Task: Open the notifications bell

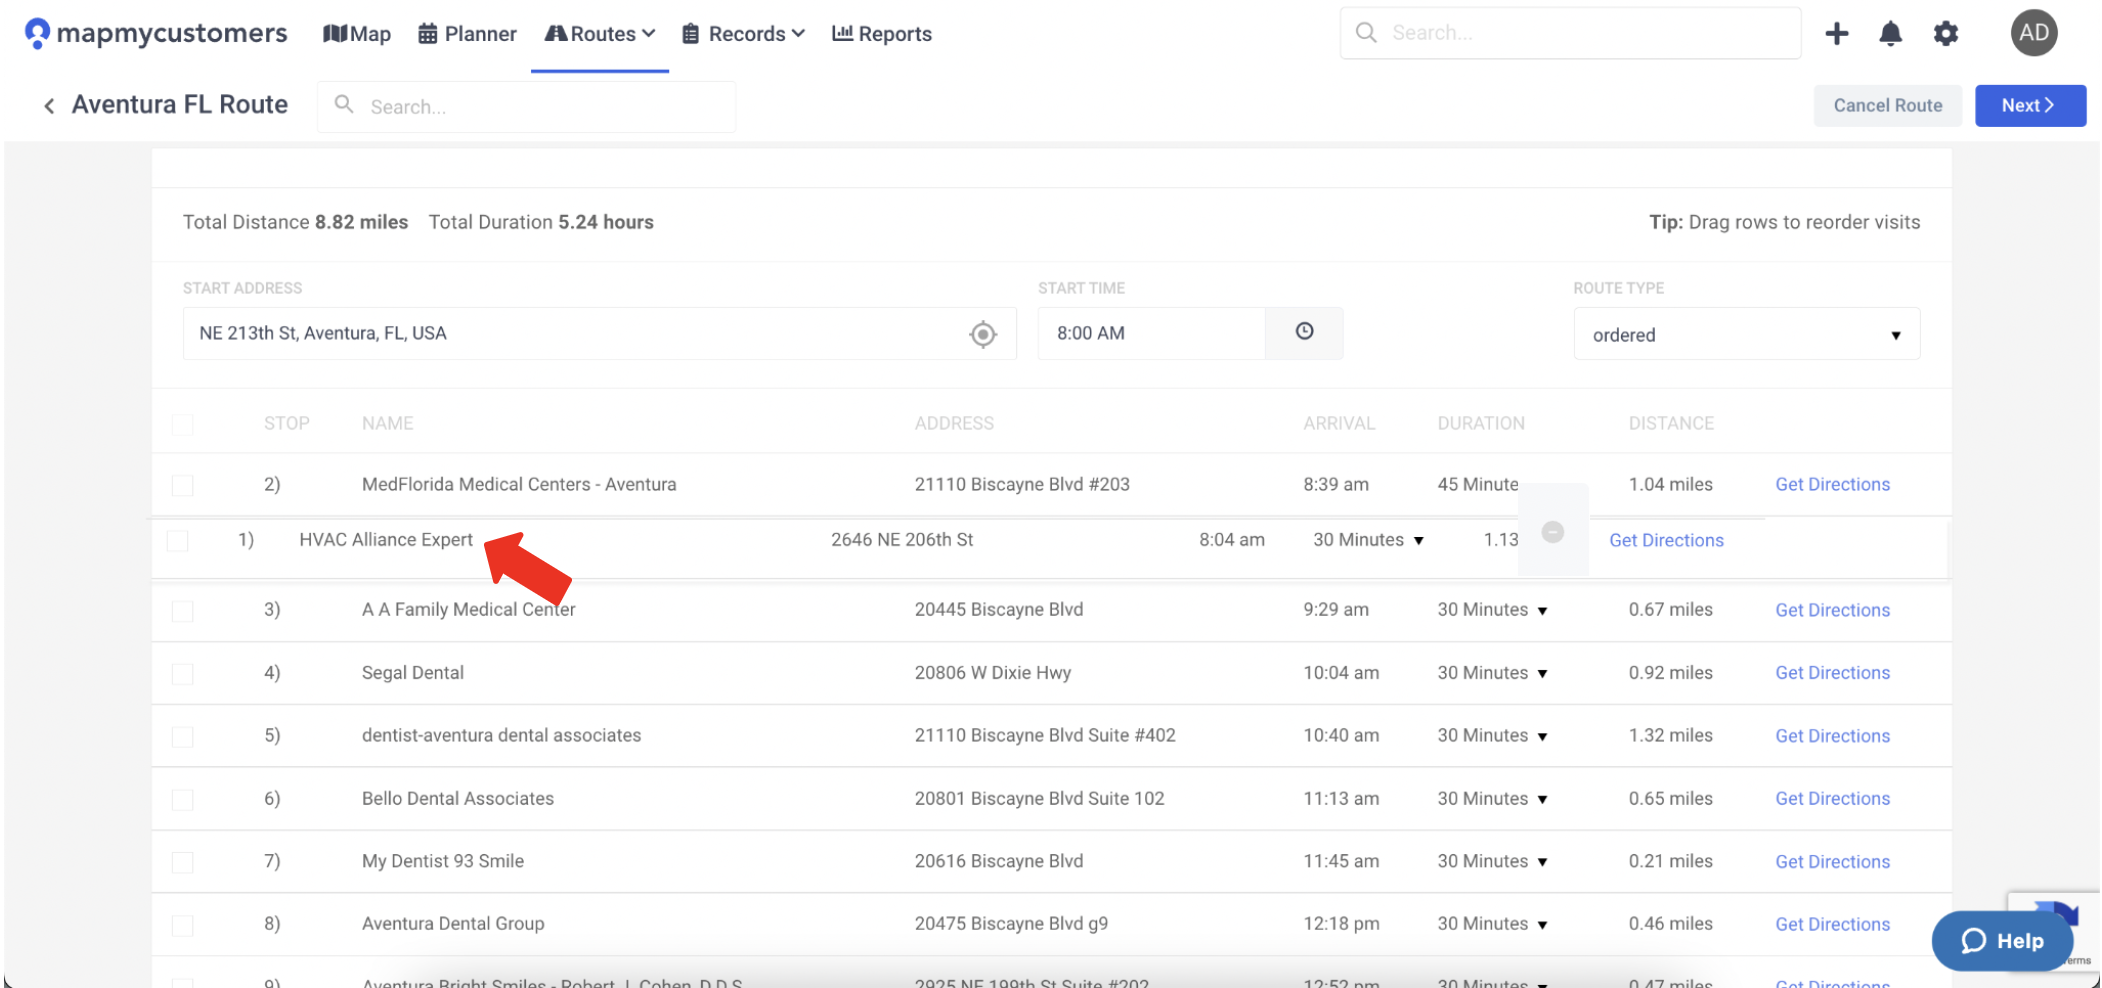Action: pos(1889,34)
